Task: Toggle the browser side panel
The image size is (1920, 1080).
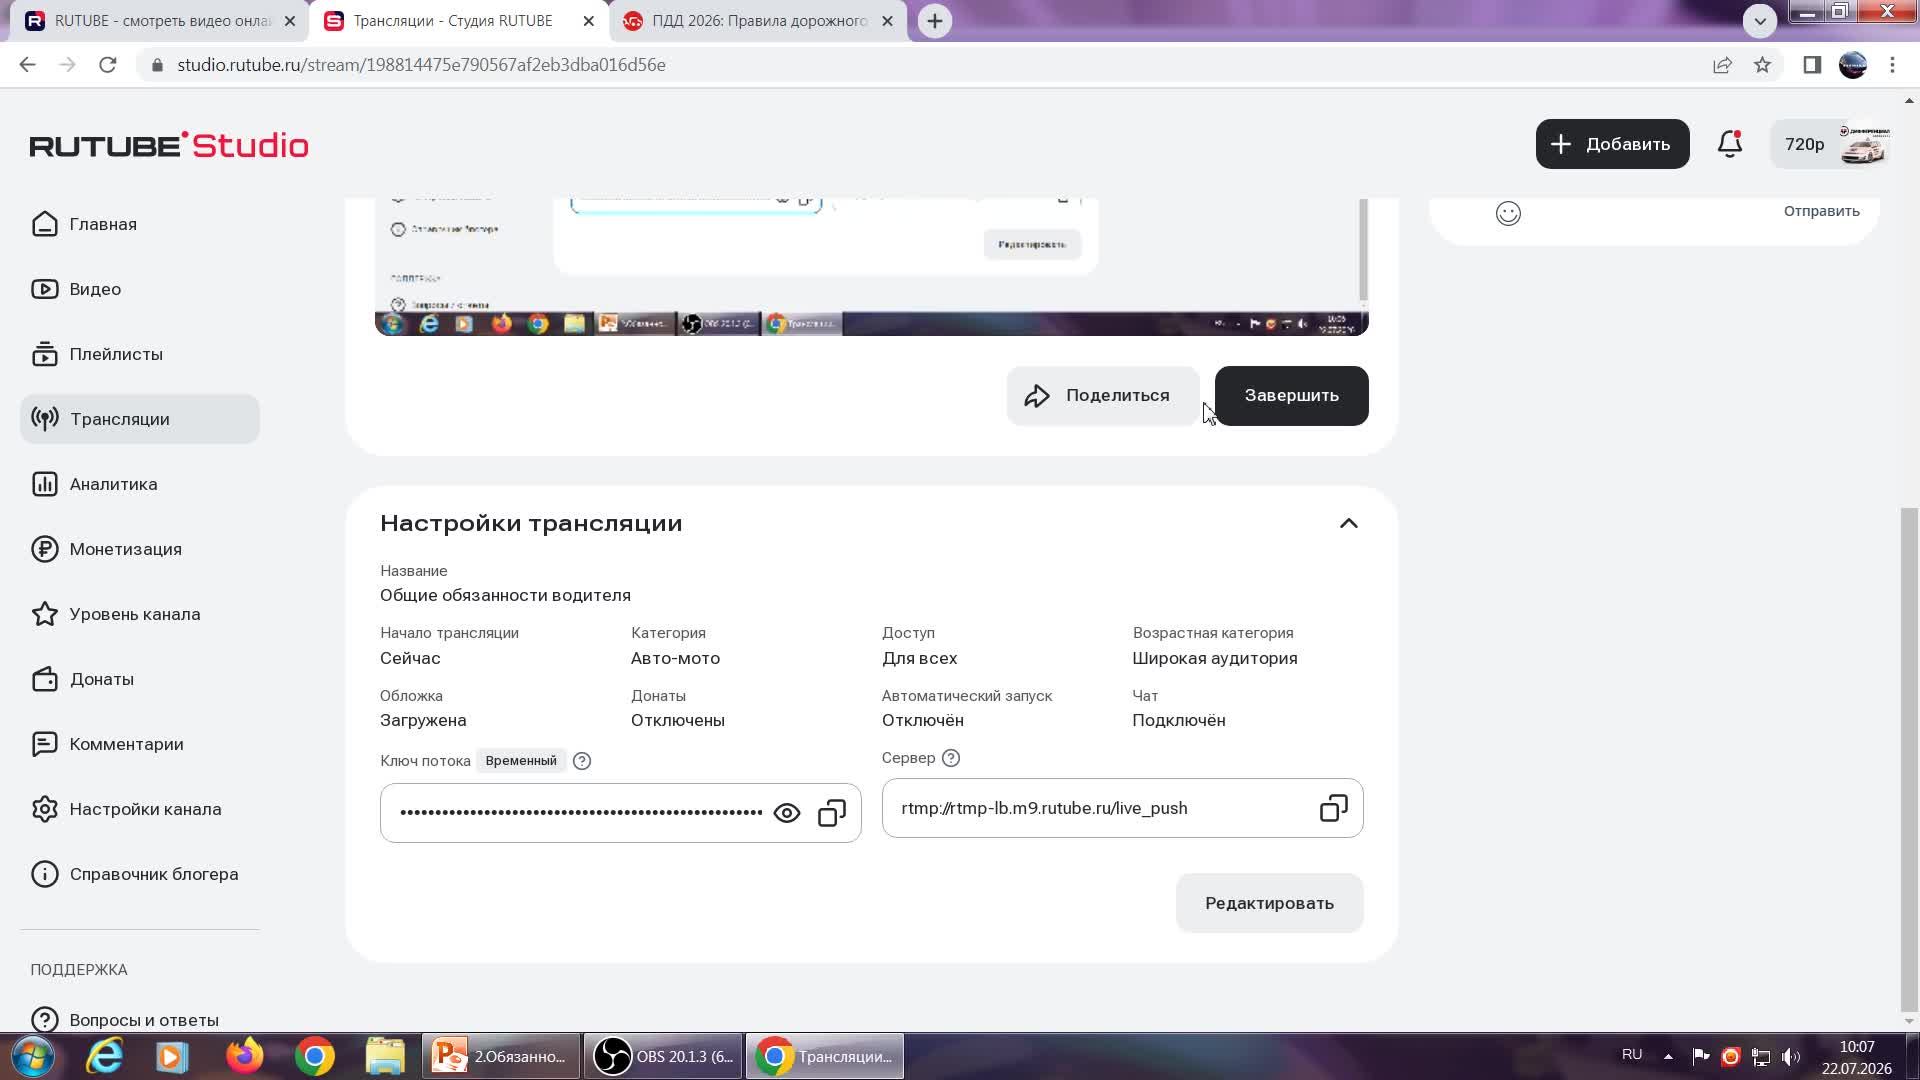Action: [1812, 65]
